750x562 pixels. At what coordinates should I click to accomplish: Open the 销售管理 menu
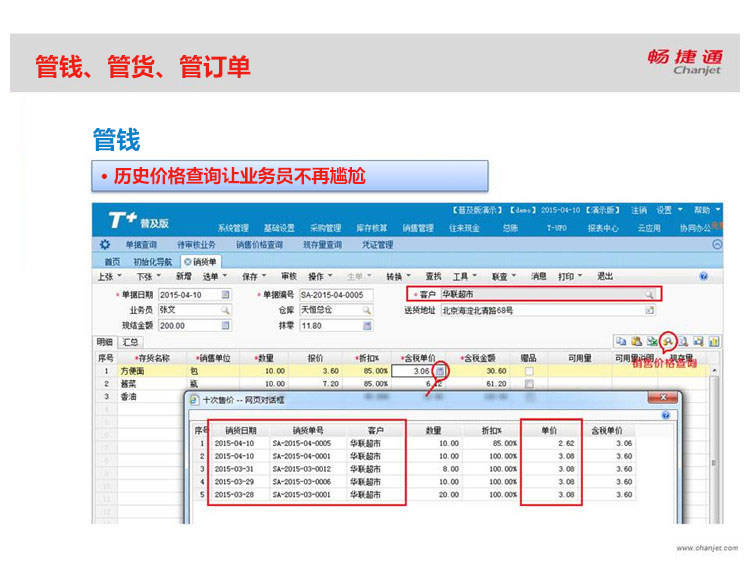(418, 228)
